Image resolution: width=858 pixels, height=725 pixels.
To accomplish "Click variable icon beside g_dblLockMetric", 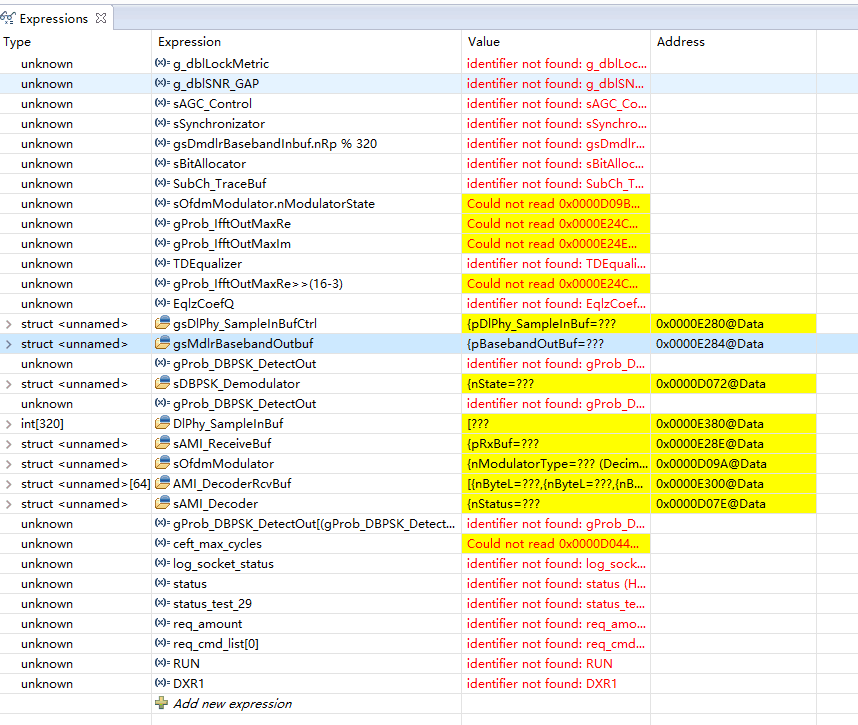I will point(163,63).
